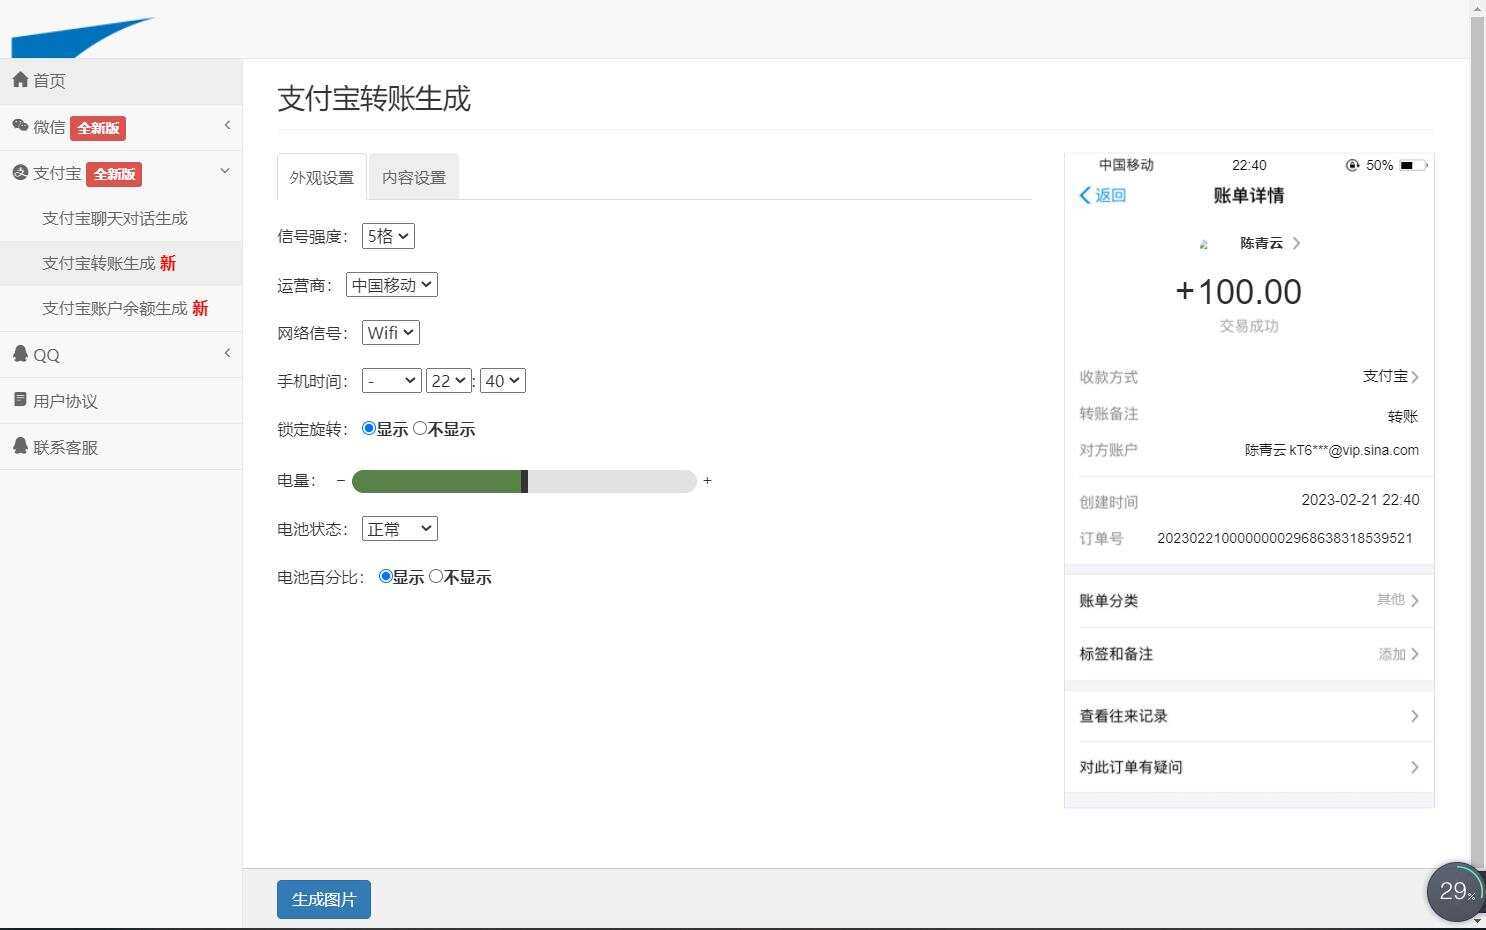Adjust the 电量 battery level slider

coord(524,481)
